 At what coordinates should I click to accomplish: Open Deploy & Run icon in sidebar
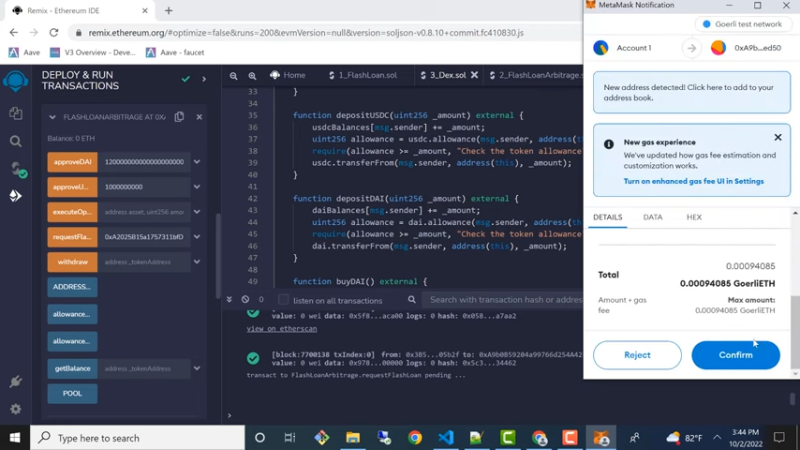pyautogui.click(x=15, y=196)
